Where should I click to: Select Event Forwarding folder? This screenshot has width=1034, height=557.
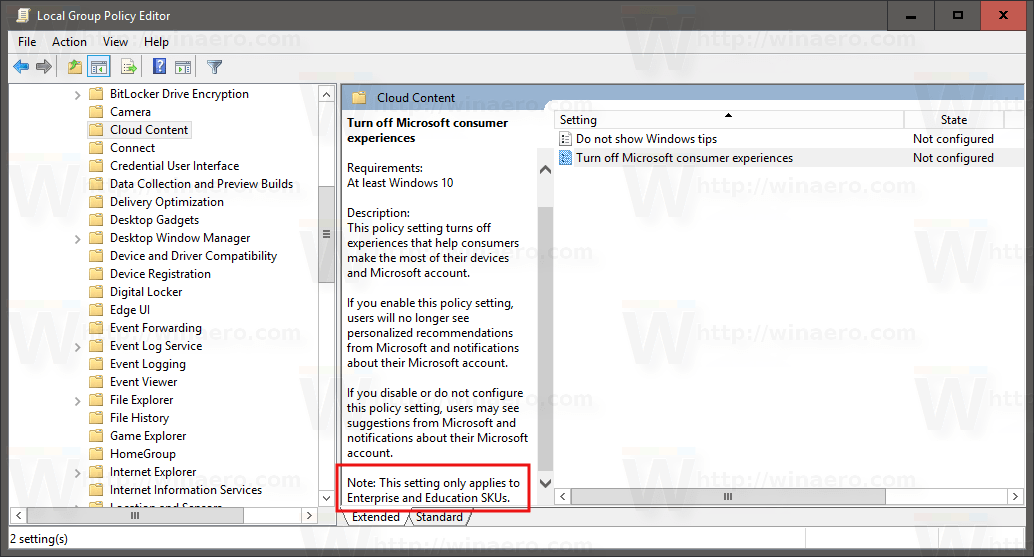[156, 328]
